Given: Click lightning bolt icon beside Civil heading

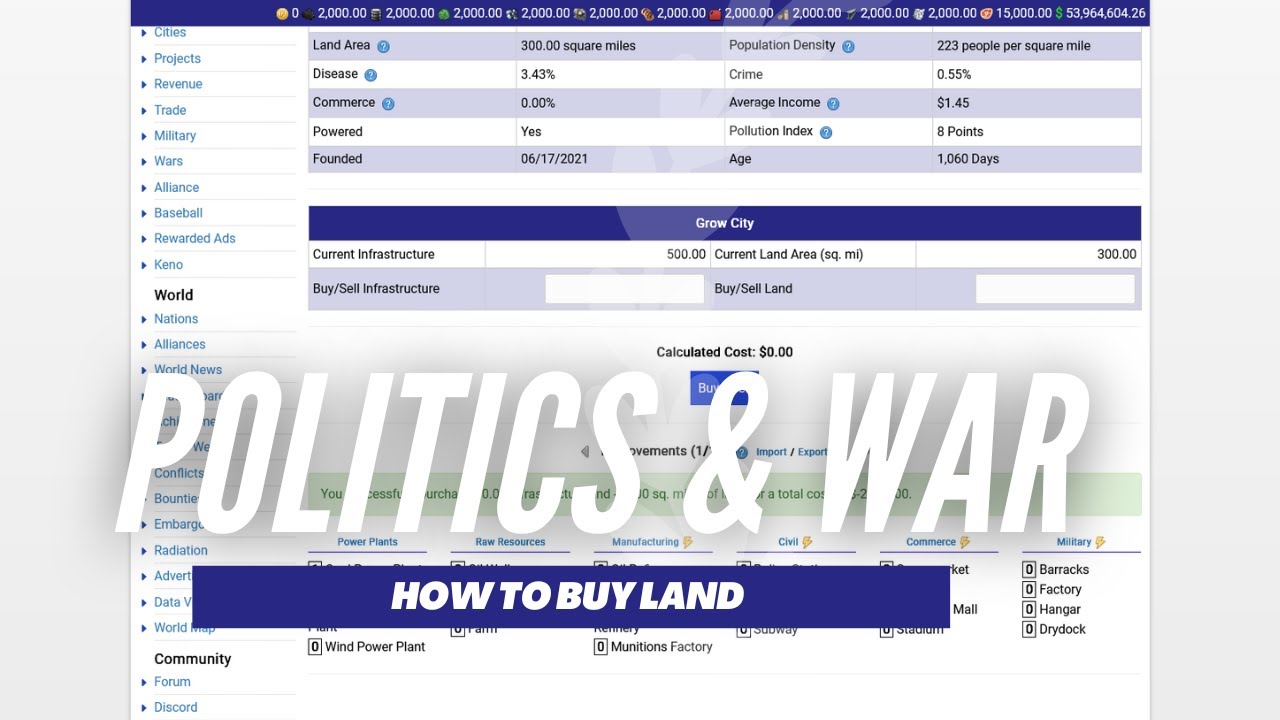Looking at the screenshot, I should (x=808, y=542).
